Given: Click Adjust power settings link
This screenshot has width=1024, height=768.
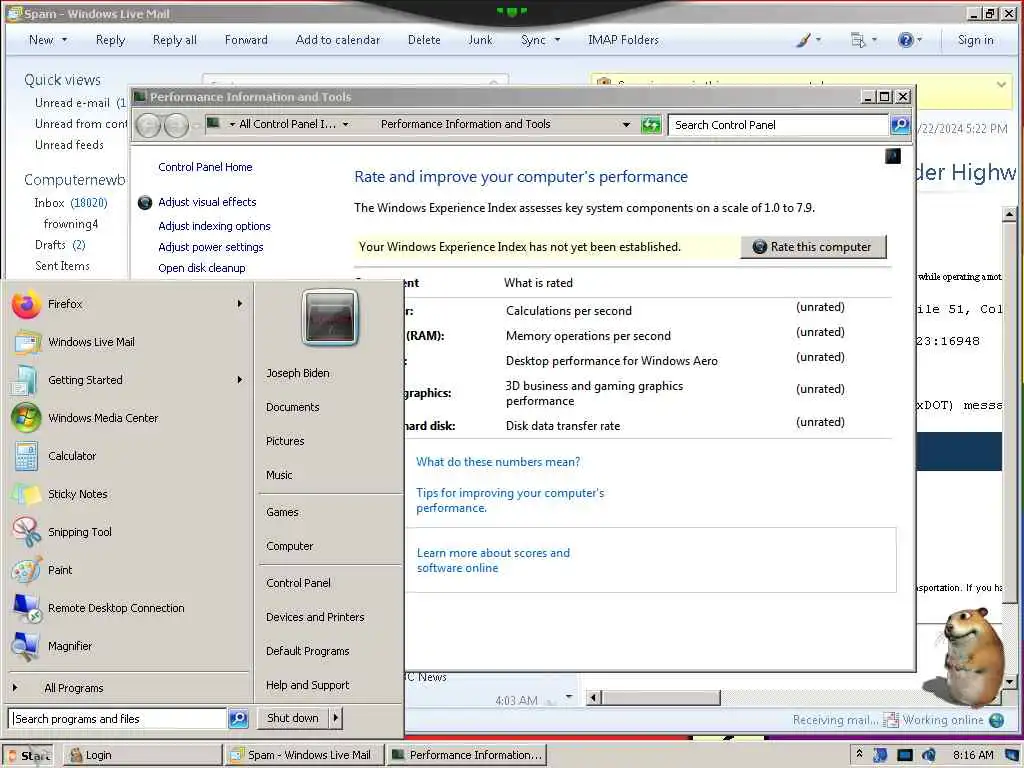Looking at the screenshot, I should pos(210,247).
